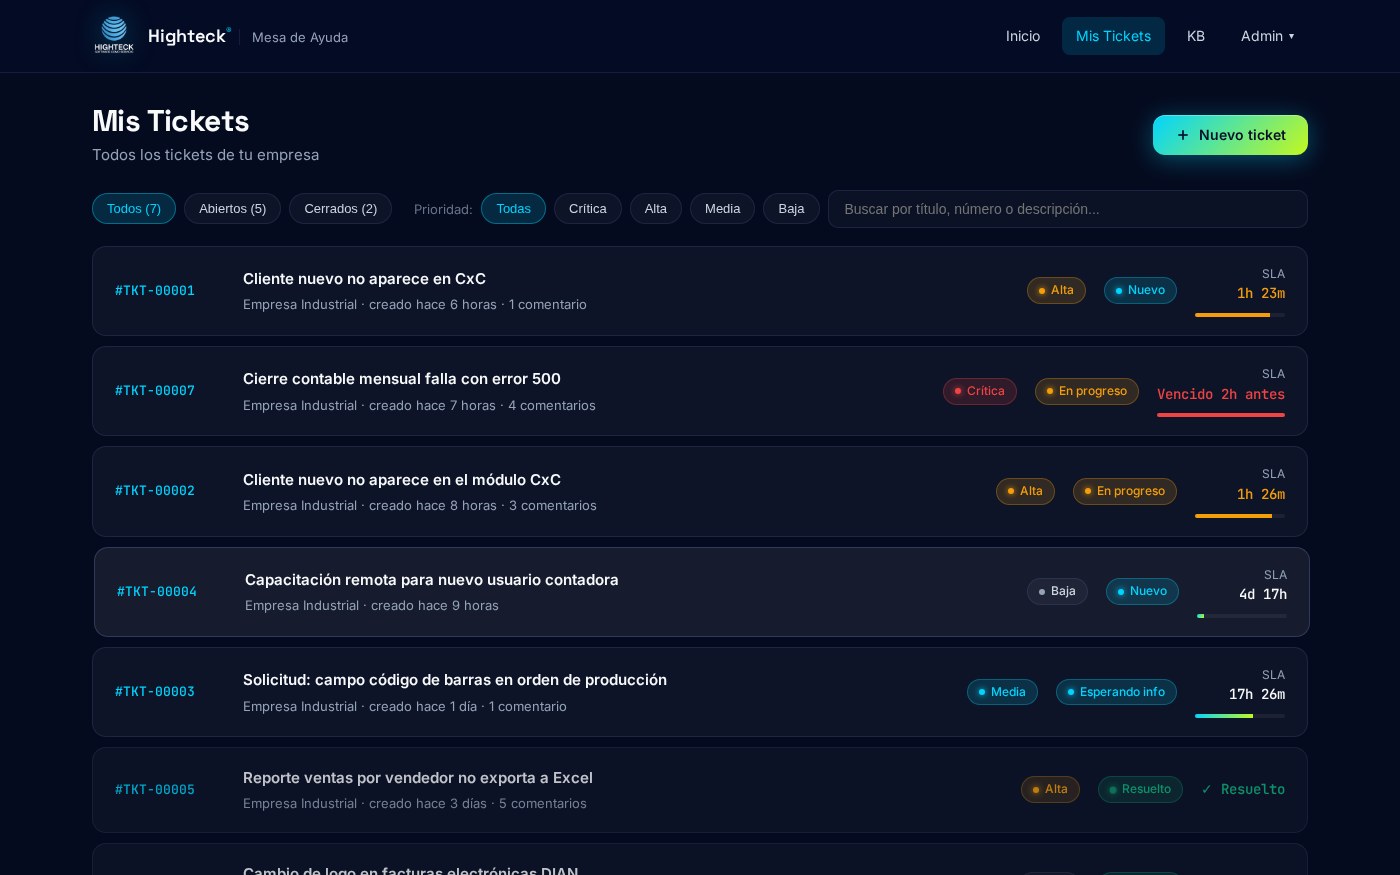The image size is (1400, 875).
Task: Click SLA time '1h 26m'
Action: point(1261,494)
